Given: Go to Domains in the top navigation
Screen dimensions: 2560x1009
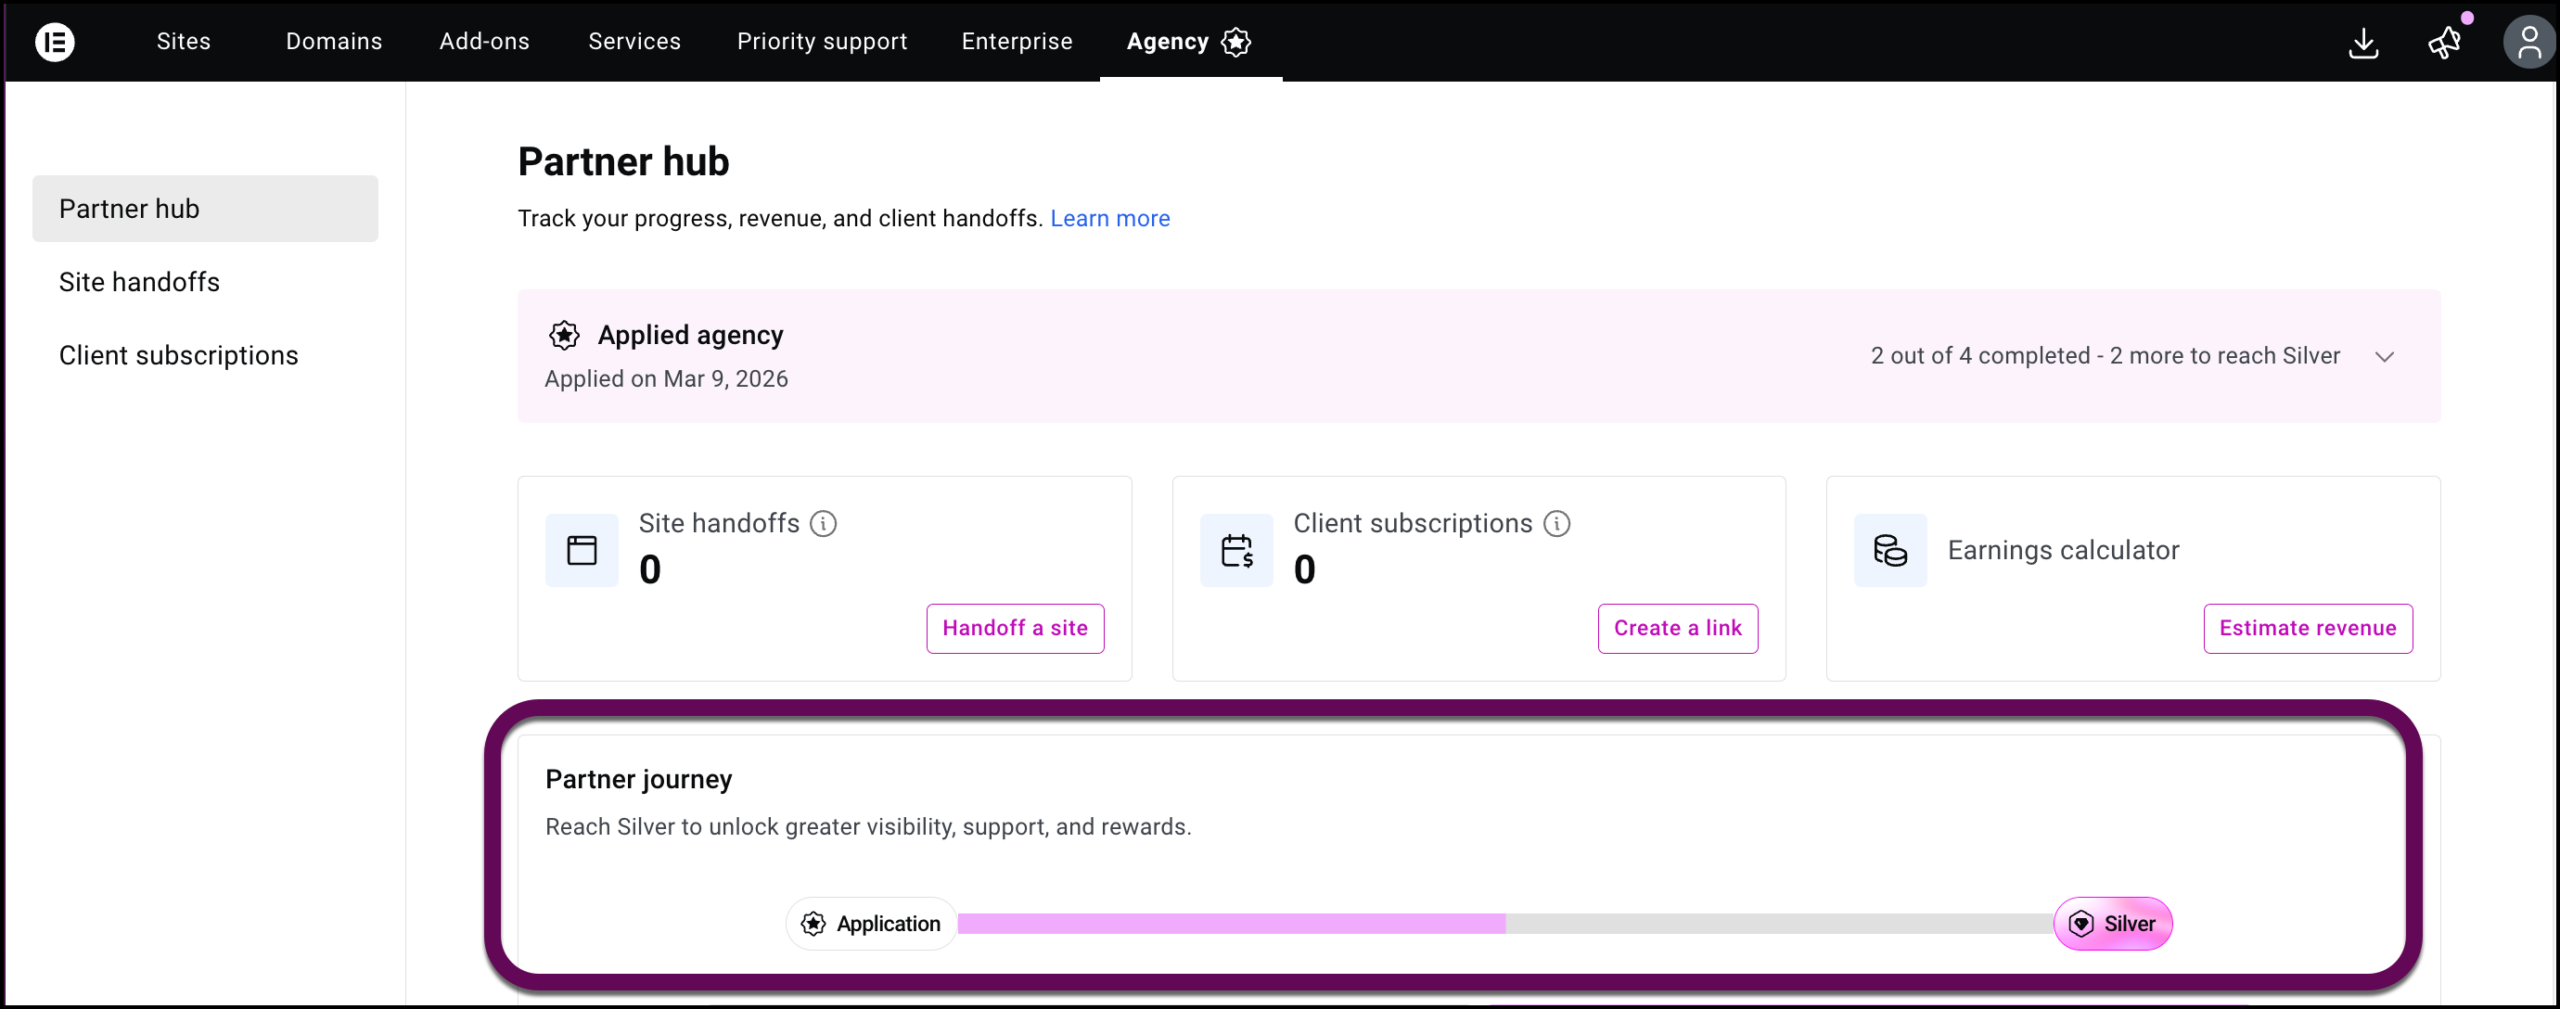Looking at the screenshot, I should tap(334, 42).
